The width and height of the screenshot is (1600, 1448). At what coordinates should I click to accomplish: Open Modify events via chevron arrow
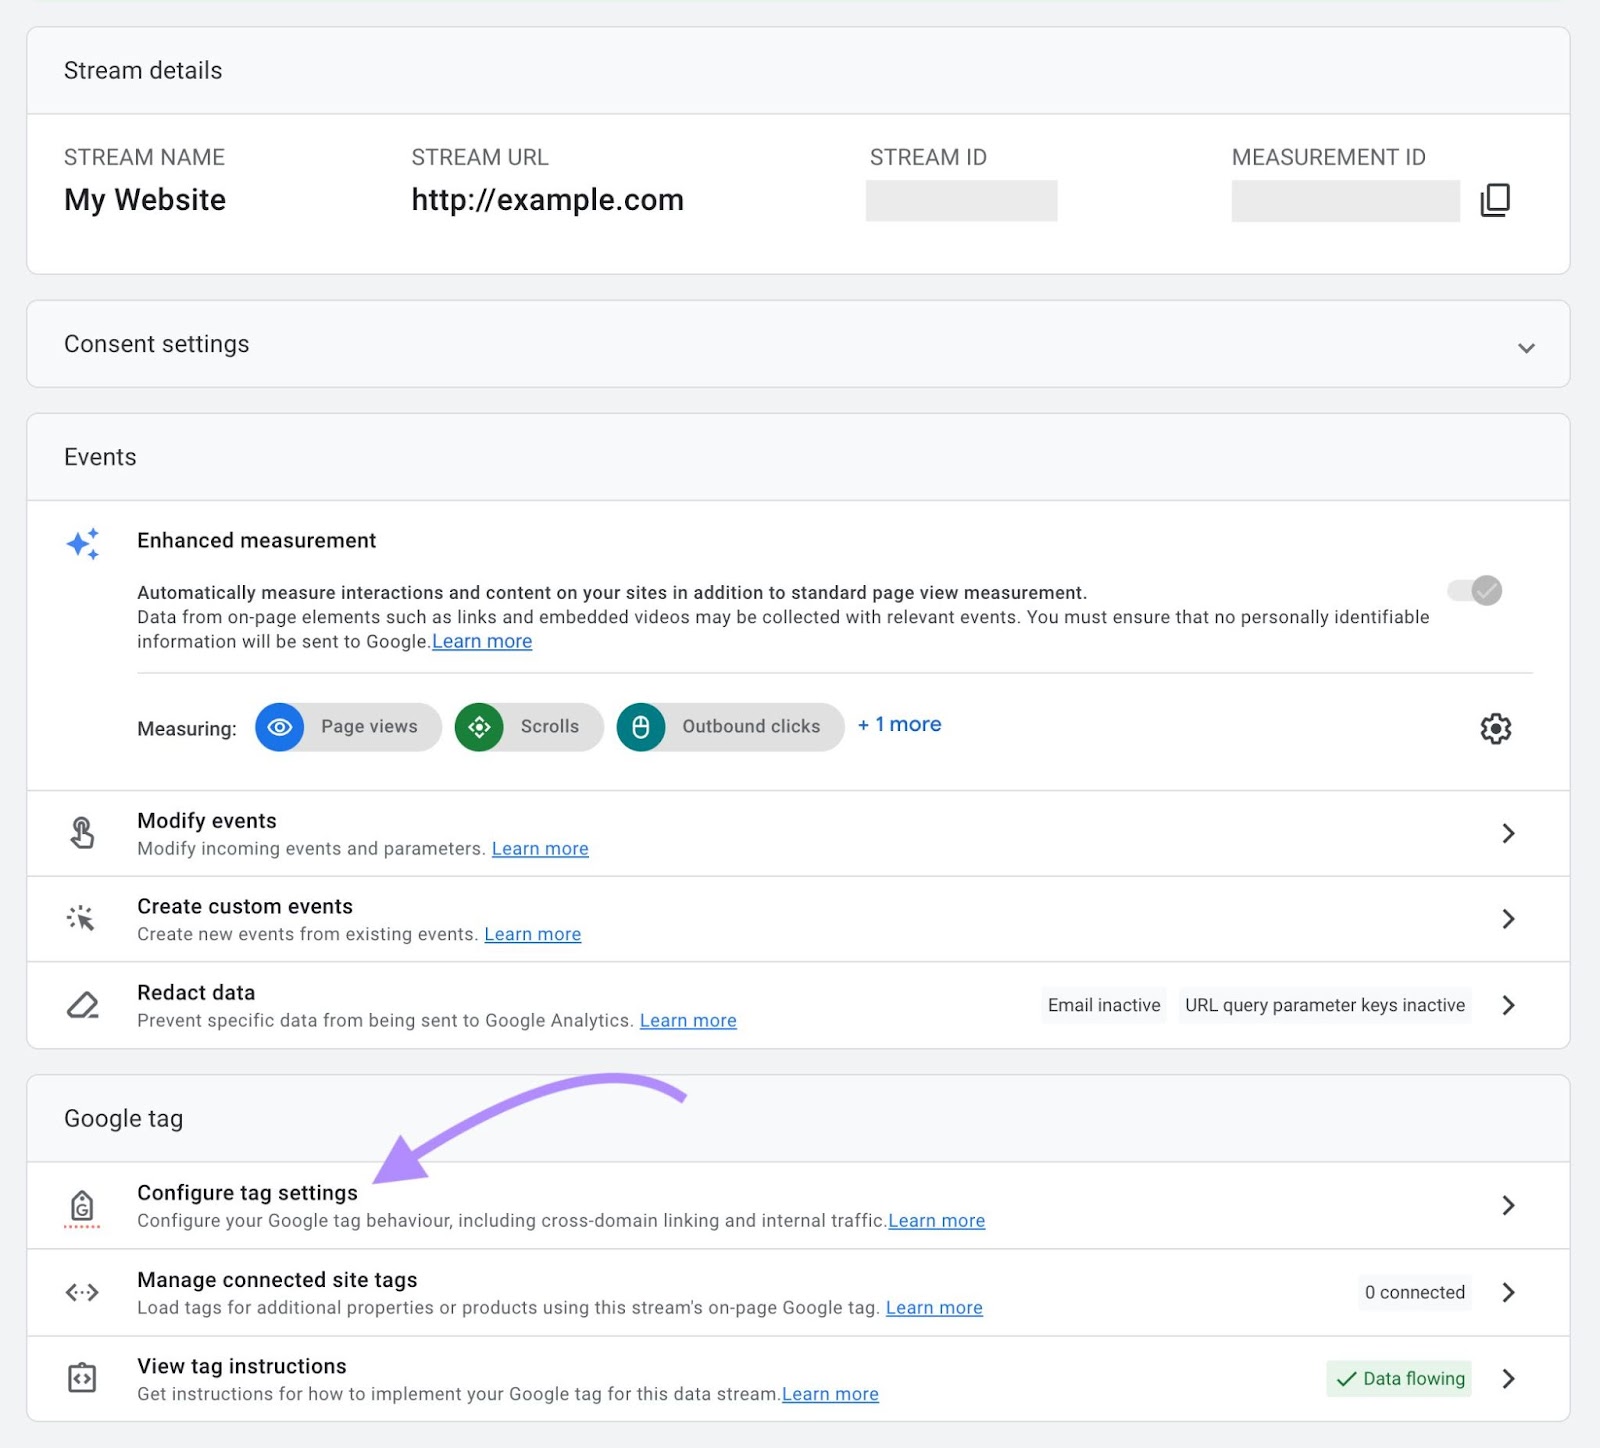pyautogui.click(x=1508, y=833)
